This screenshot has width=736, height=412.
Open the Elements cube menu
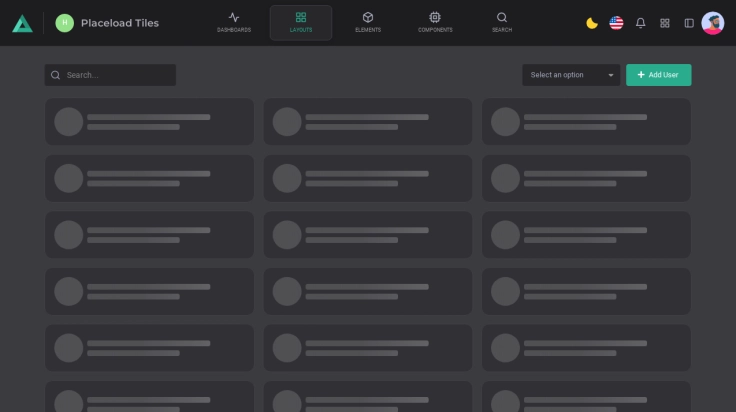point(367,22)
